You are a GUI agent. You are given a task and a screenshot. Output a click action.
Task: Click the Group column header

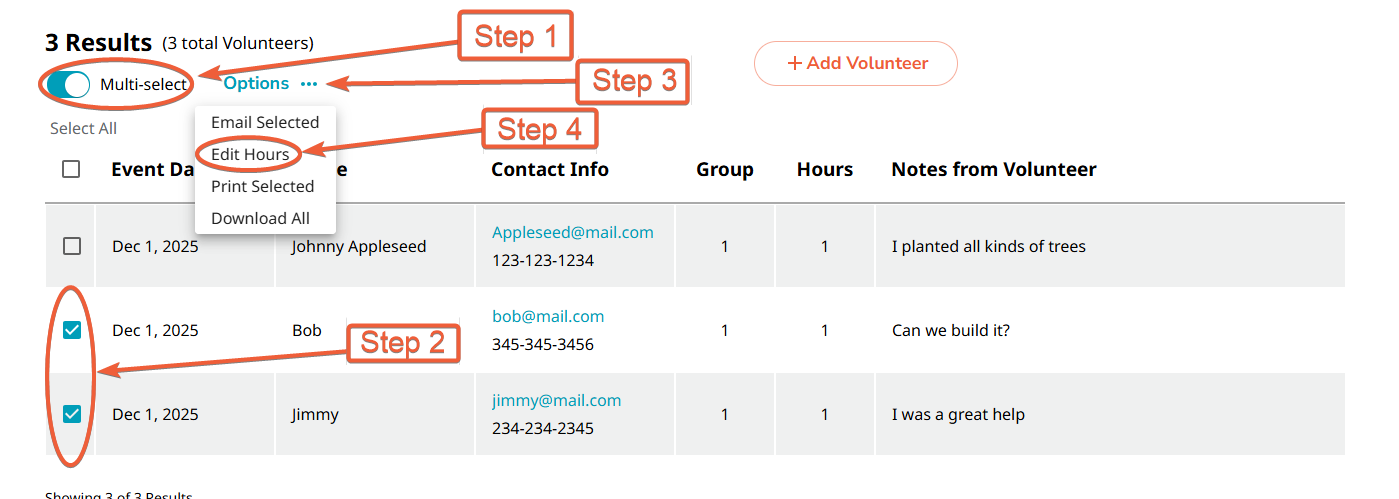point(724,169)
